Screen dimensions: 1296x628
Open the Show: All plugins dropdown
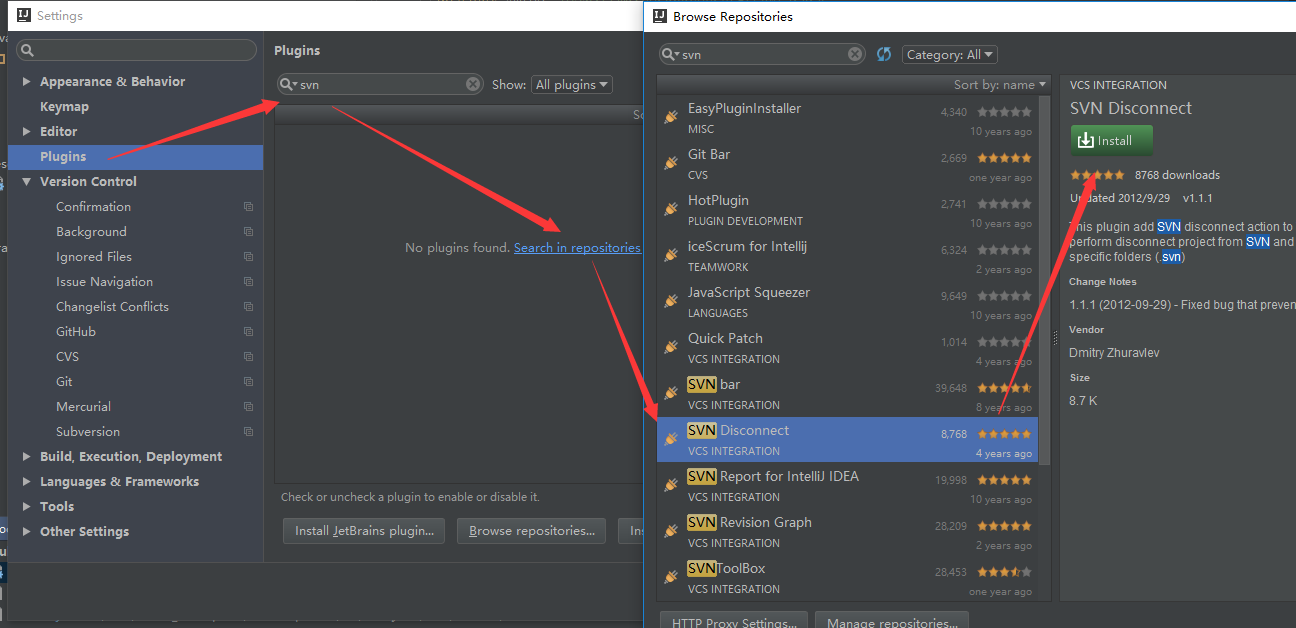click(x=571, y=84)
